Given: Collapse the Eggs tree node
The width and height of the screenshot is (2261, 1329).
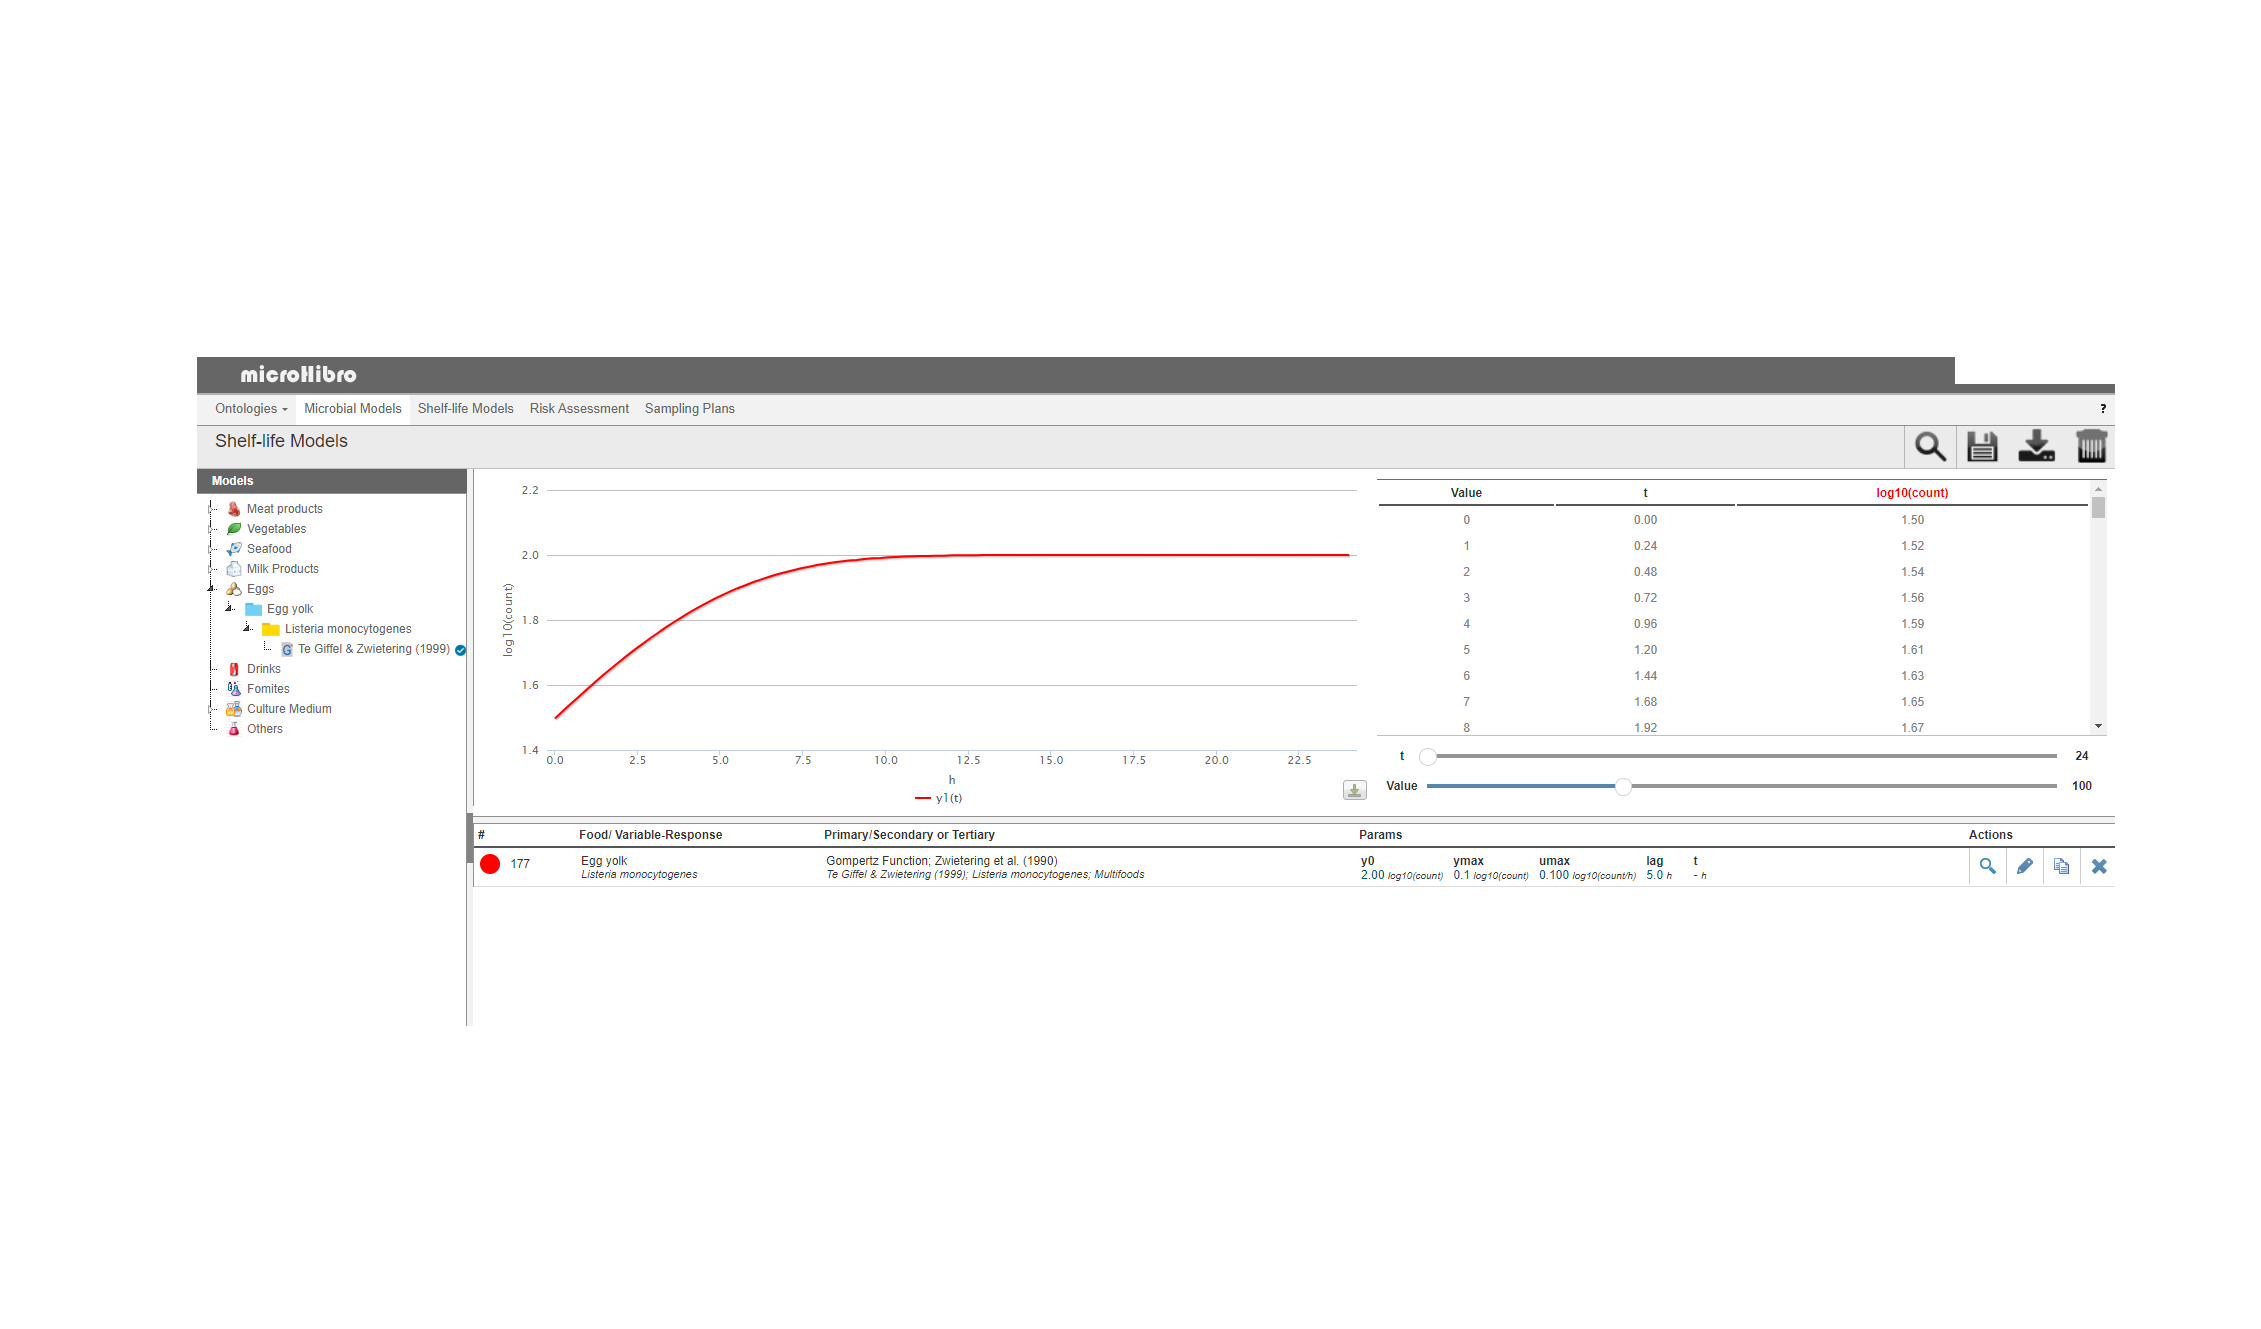Looking at the screenshot, I should (x=211, y=588).
